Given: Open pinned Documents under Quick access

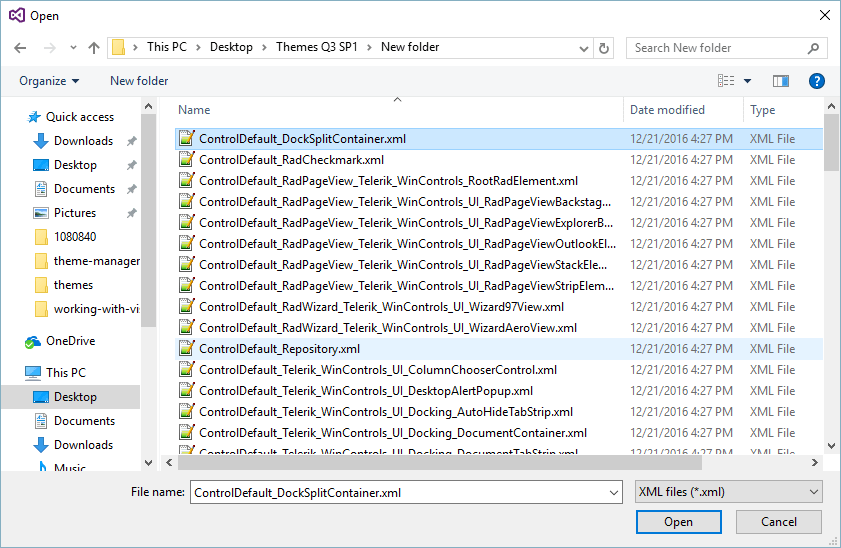Looking at the screenshot, I should (x=84, y=189).
